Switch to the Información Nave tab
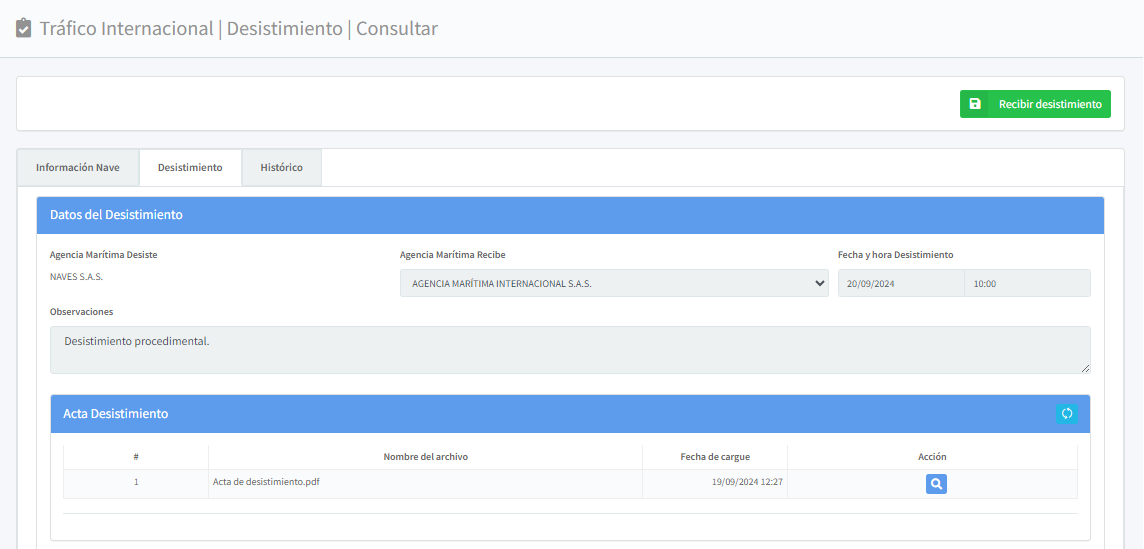 [78, 168]
